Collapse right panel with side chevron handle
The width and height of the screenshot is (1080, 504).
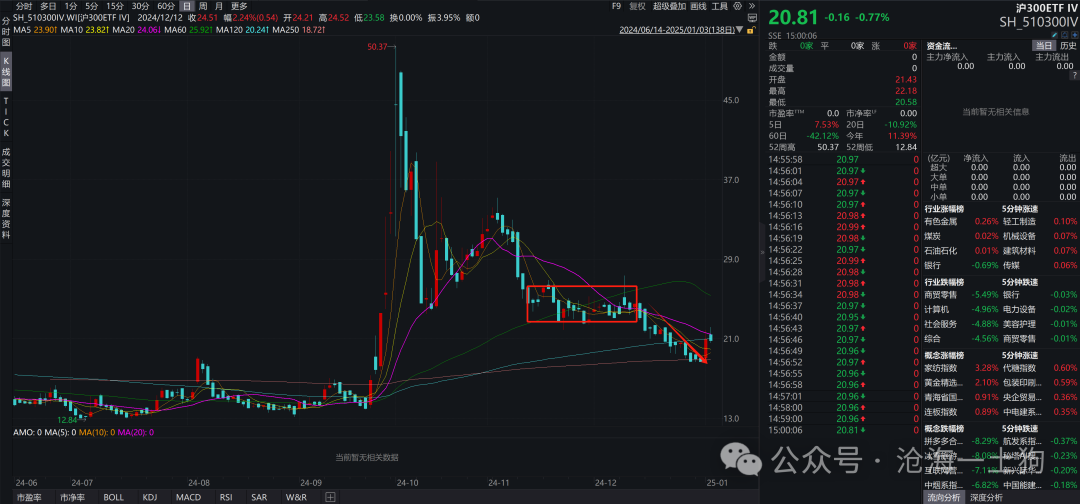(x=762, y=253)
